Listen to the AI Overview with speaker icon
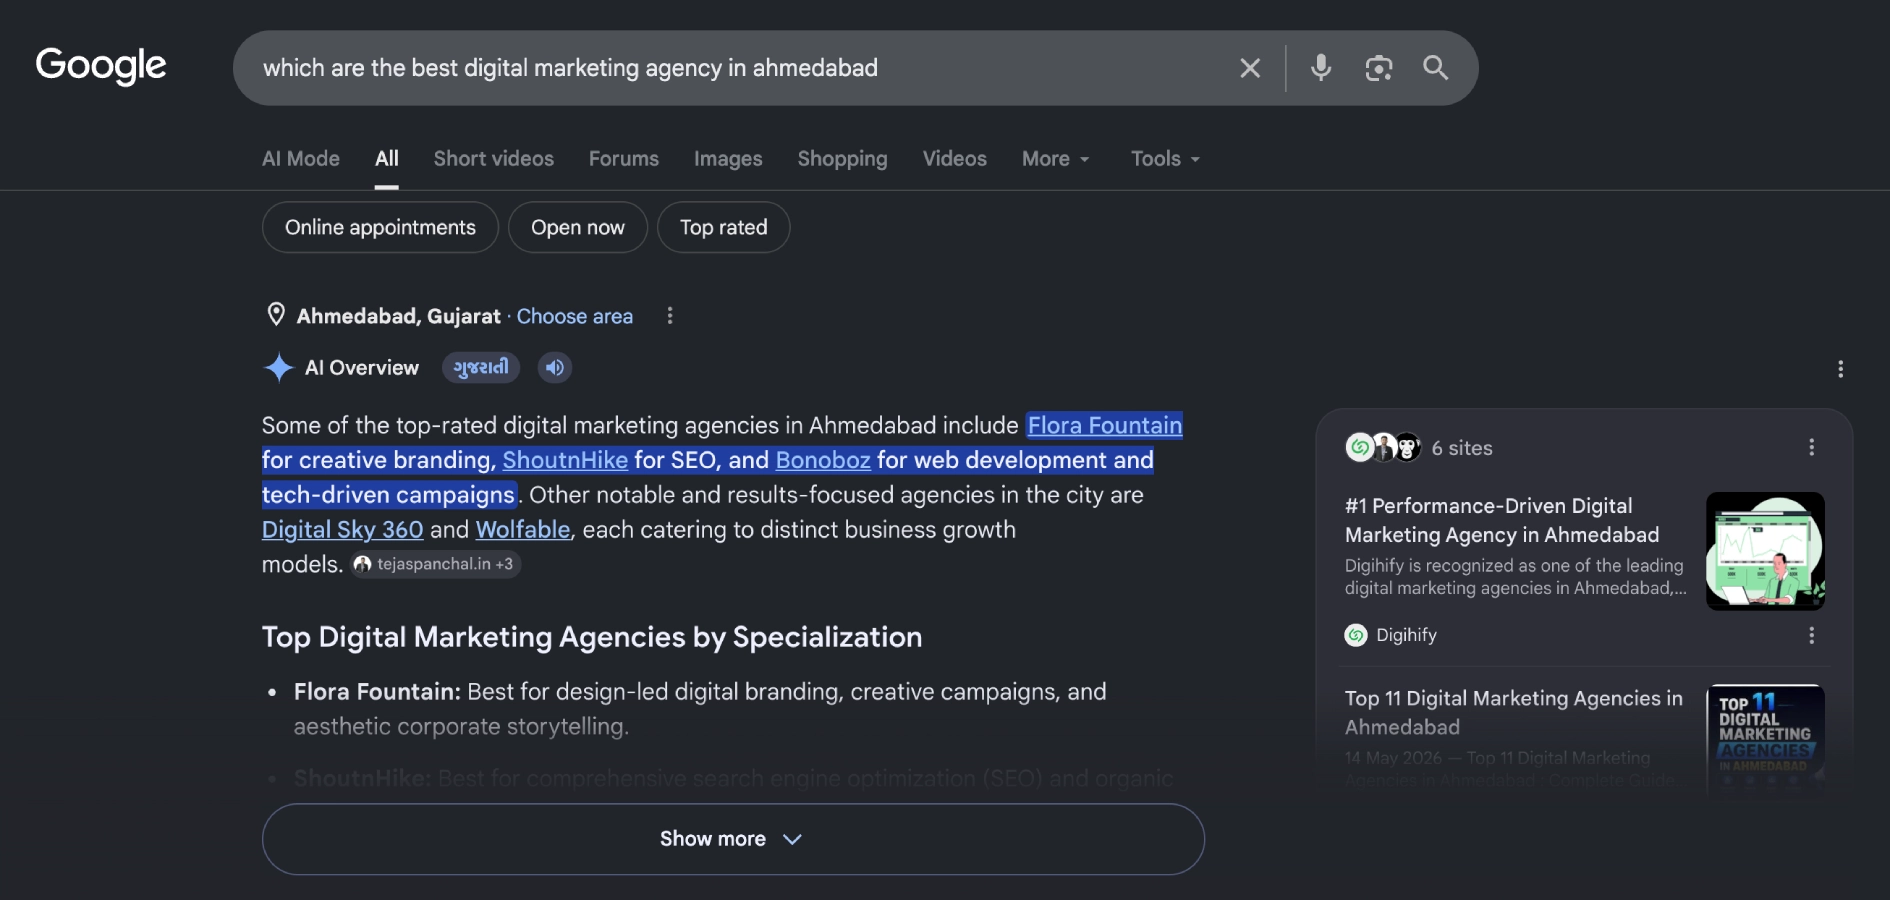Image resolution: width=1890 pixels, height=900 pixels. click(555, 368)
